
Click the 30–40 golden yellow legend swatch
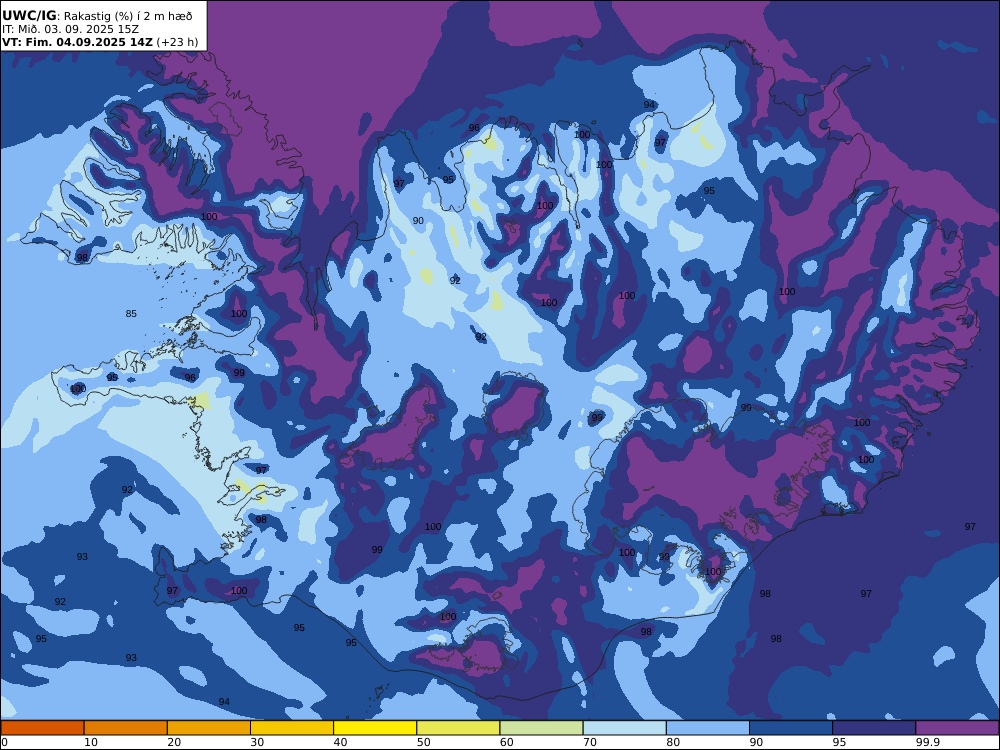[x=292, y=728]
